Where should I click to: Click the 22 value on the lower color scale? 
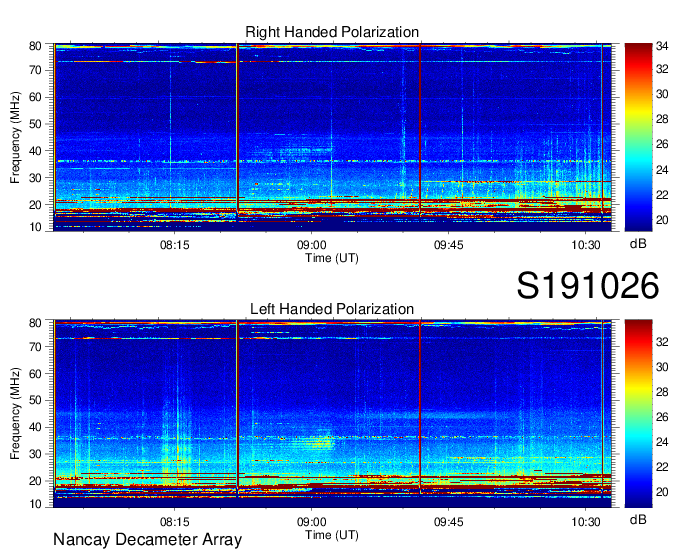[662, 467]
